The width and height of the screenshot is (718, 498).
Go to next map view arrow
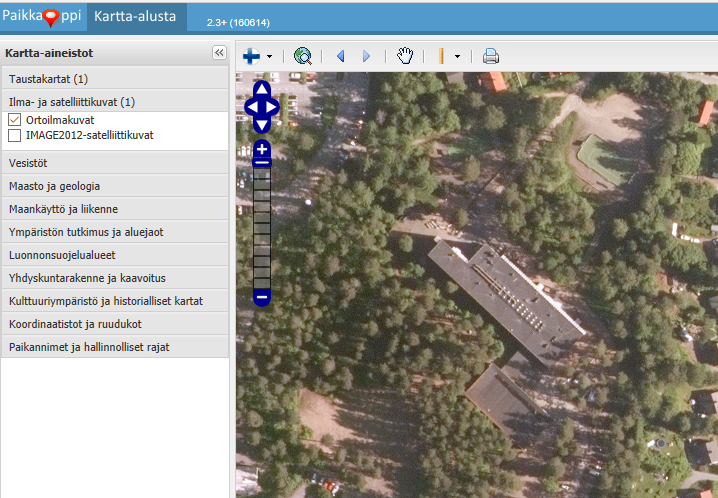pos(366,57)
